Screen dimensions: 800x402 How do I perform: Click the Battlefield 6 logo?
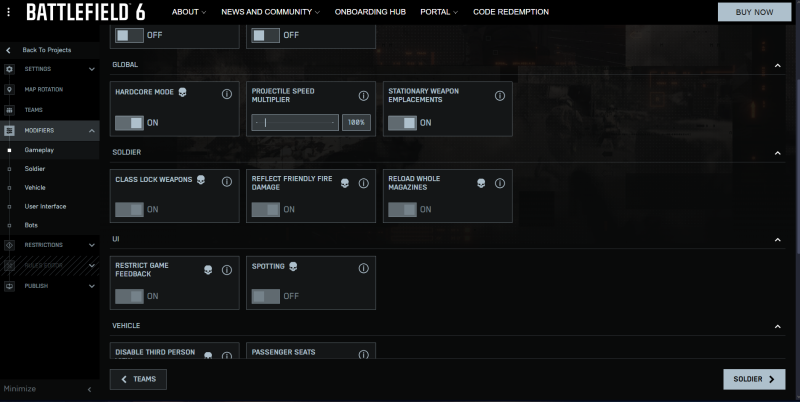coord(86,12)
